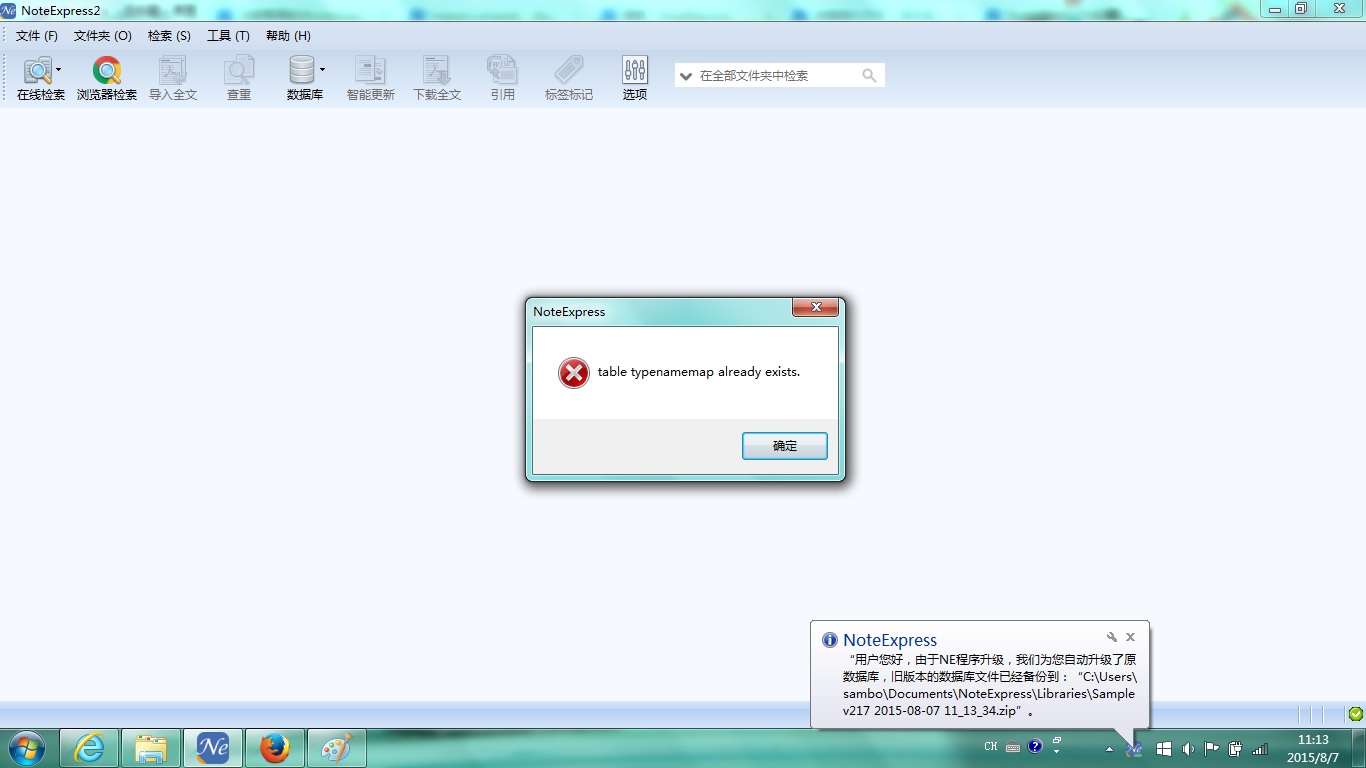Screen dimensions: 1366x768
Task: Click the Windows logo tray icon
Action: point(1163,748)
